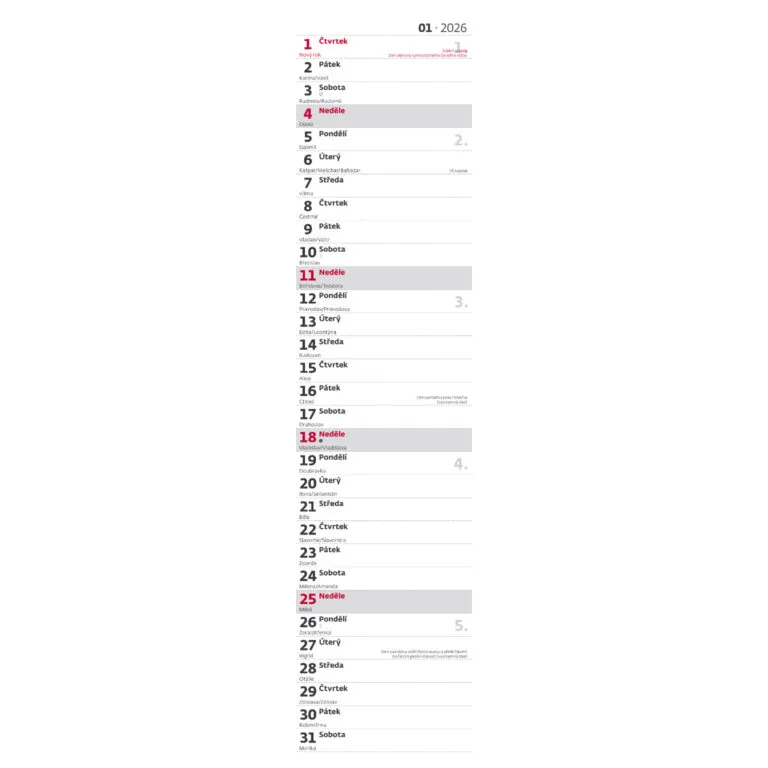Click week number 5 label
The width and height of the screenshot is (768, 768).
tap(460, 625)
